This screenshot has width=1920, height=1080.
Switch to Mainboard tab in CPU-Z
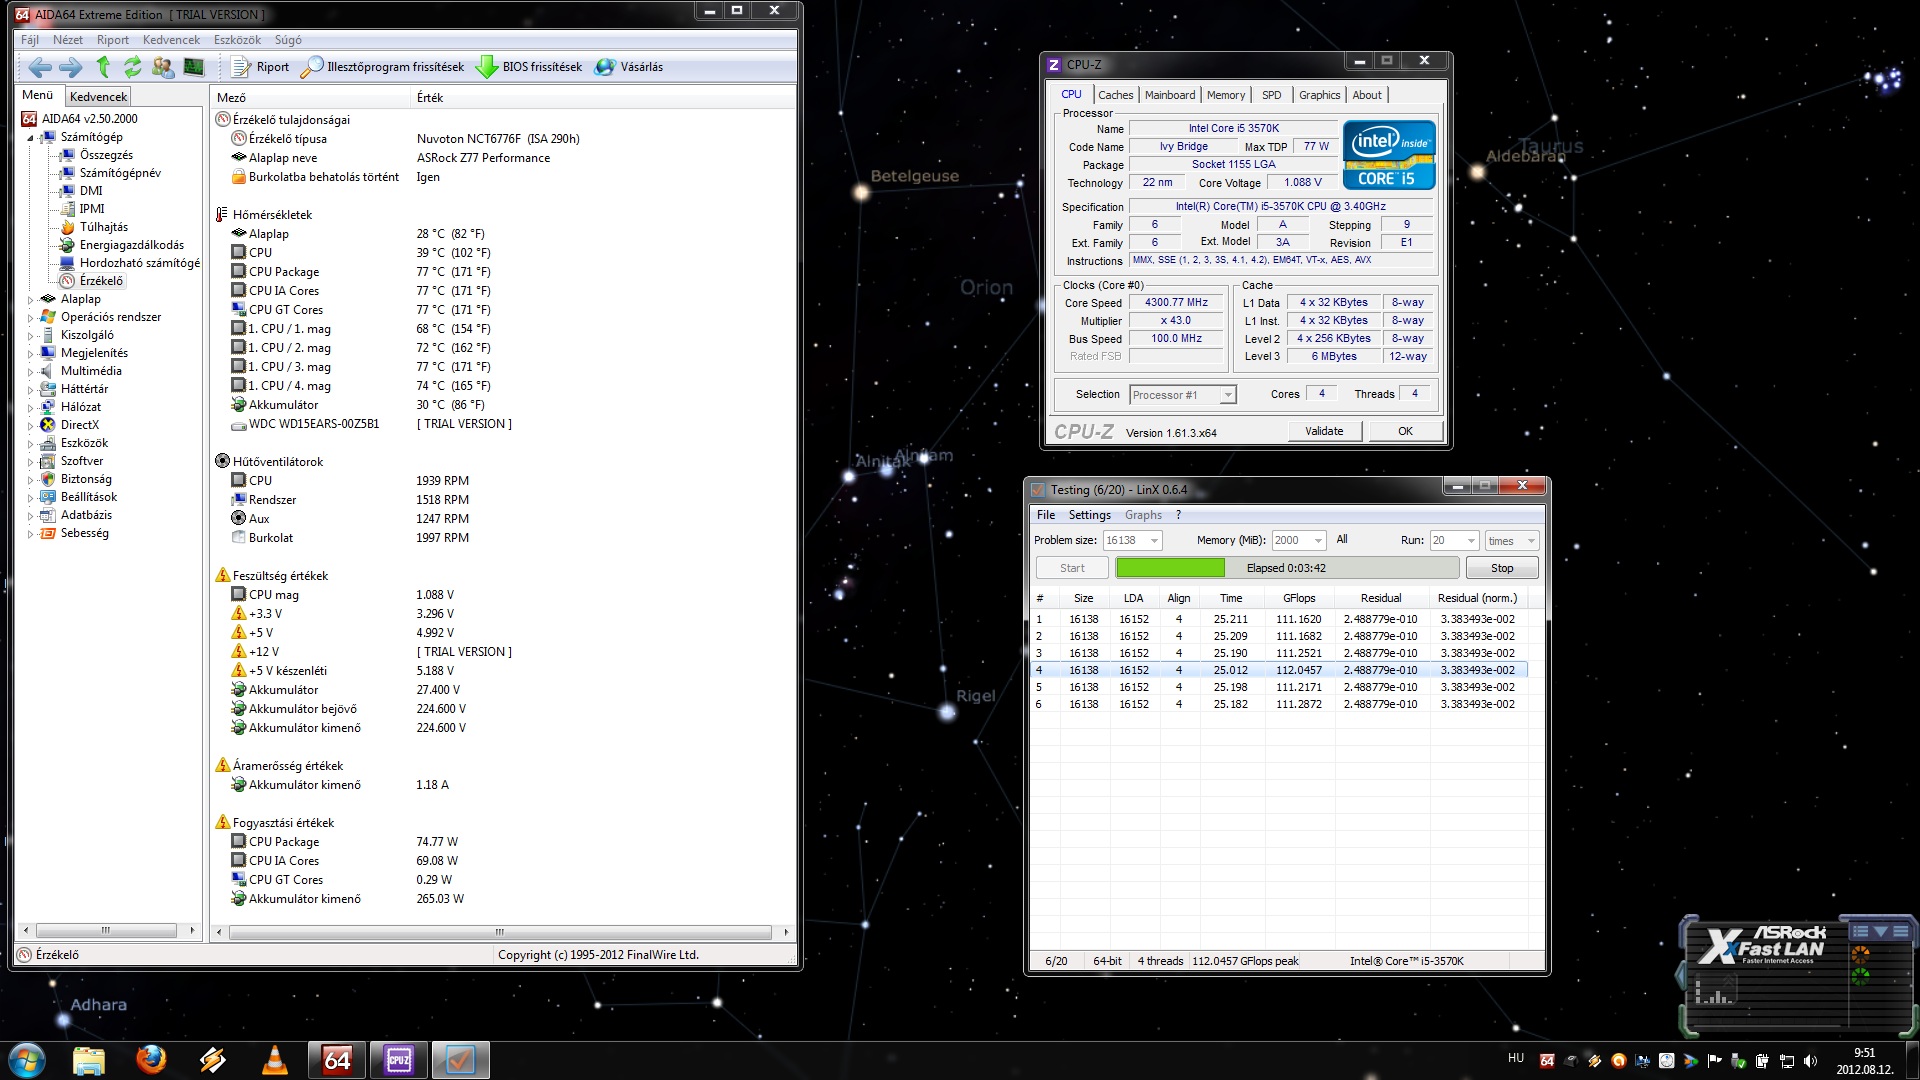[1169, 95]
